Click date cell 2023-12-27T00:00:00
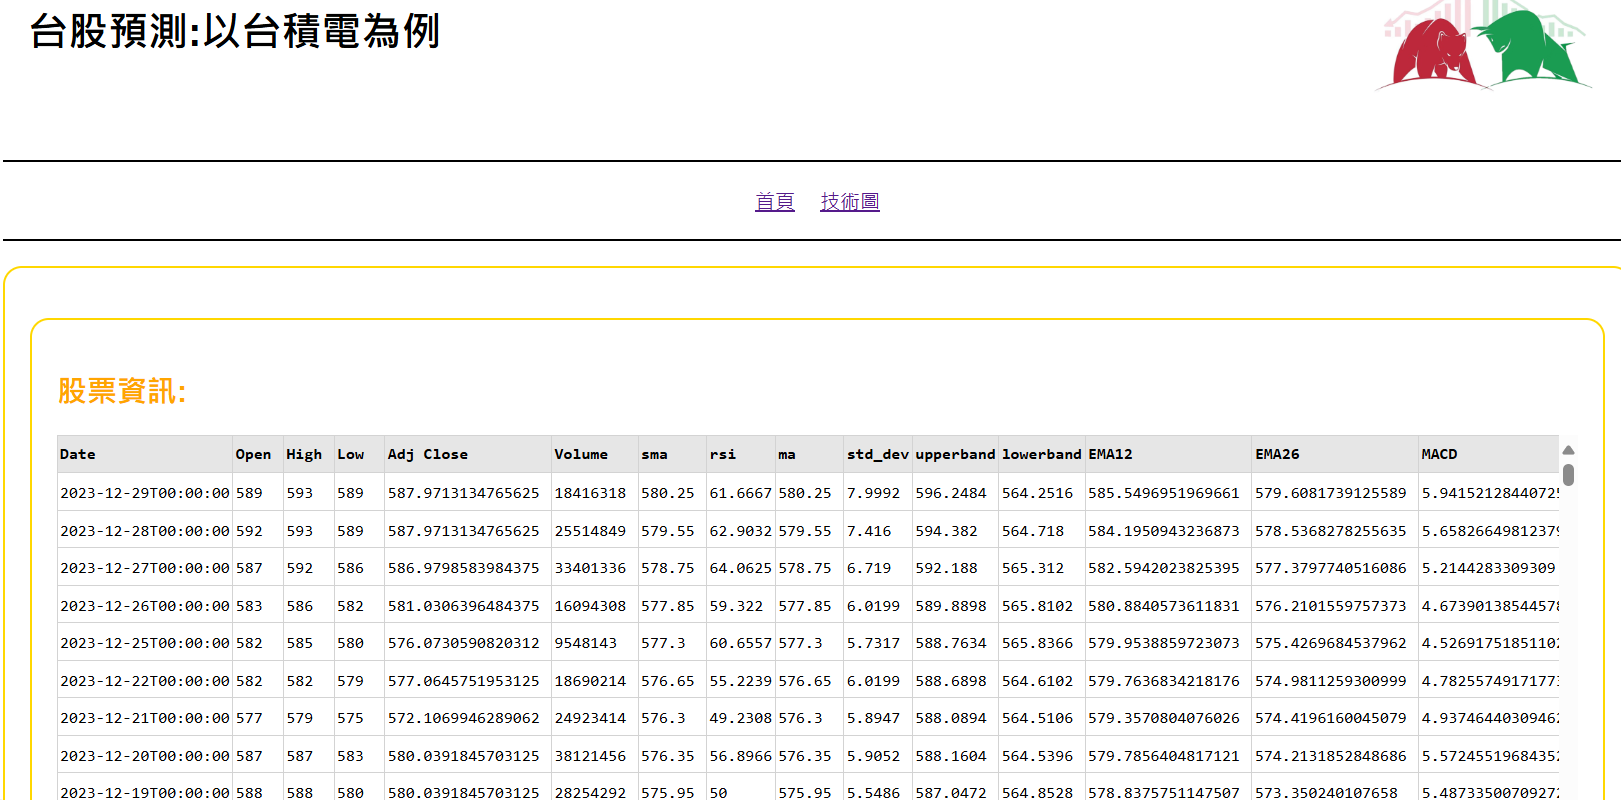The height and width of the screenshot is (800, 1621). coord(145,568)
